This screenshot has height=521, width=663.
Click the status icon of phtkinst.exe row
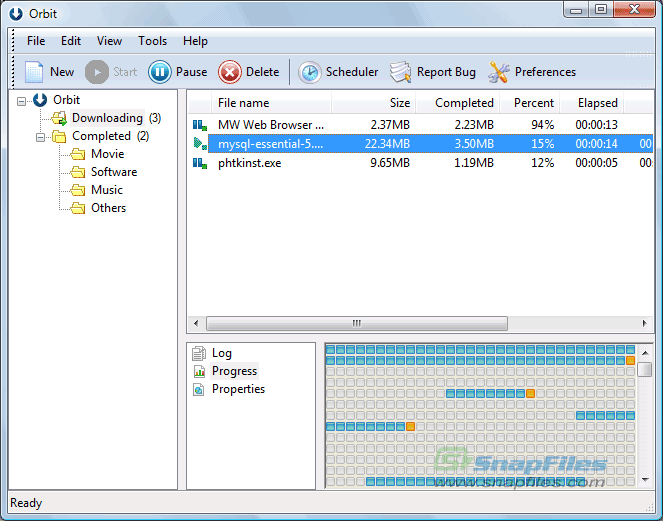click(x=200, y=163)
